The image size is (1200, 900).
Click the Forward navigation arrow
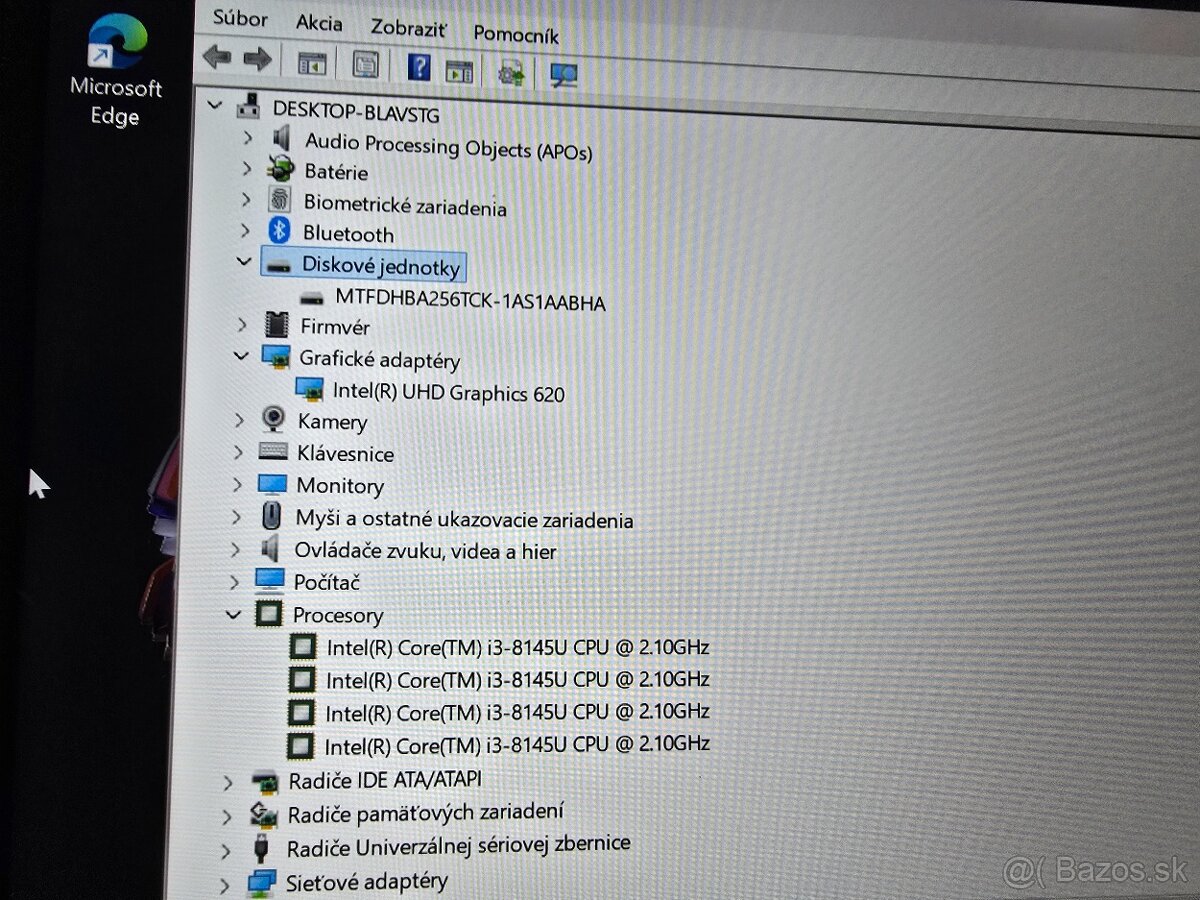point(258,58)
